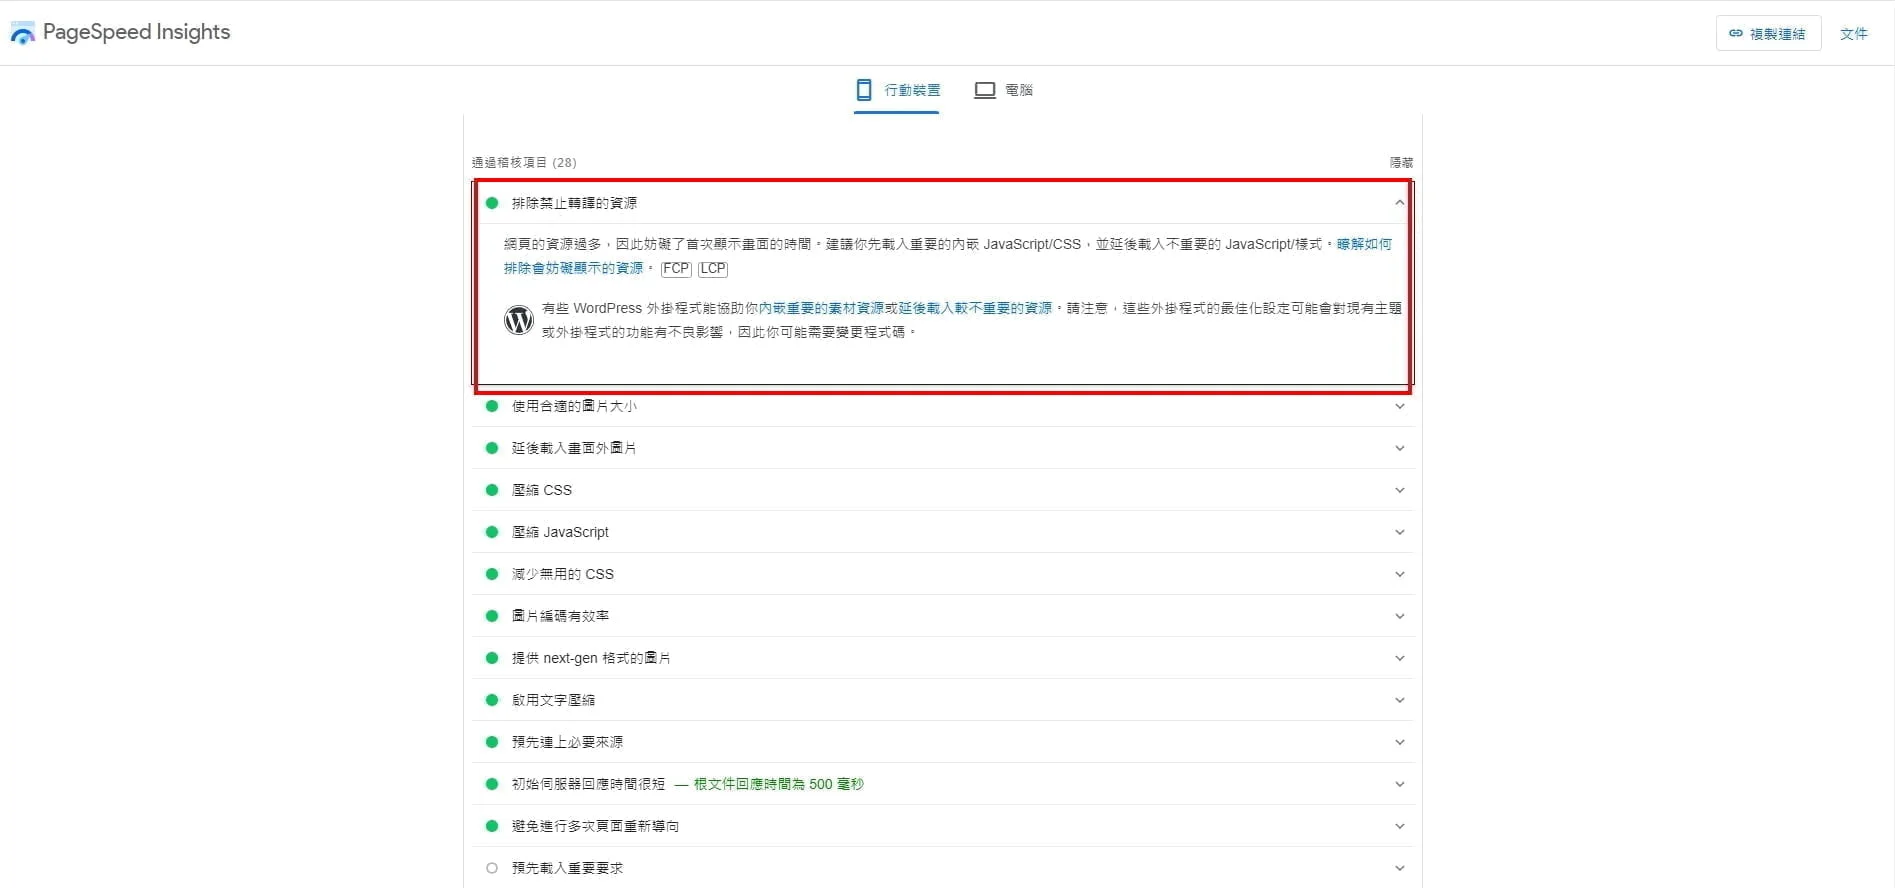Image resolution: width=1895 pixels, height=888 pixels.
Task: Collapse the 排除禁止轉譯的資源 audit chevron
Action: [1399, 203]
